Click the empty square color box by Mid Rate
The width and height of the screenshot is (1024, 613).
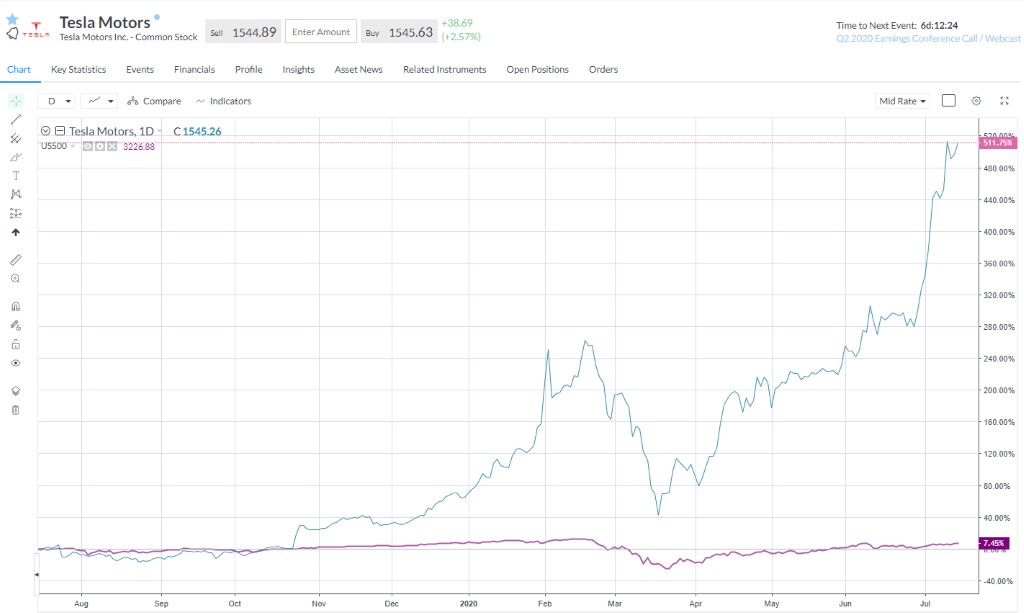948,101
